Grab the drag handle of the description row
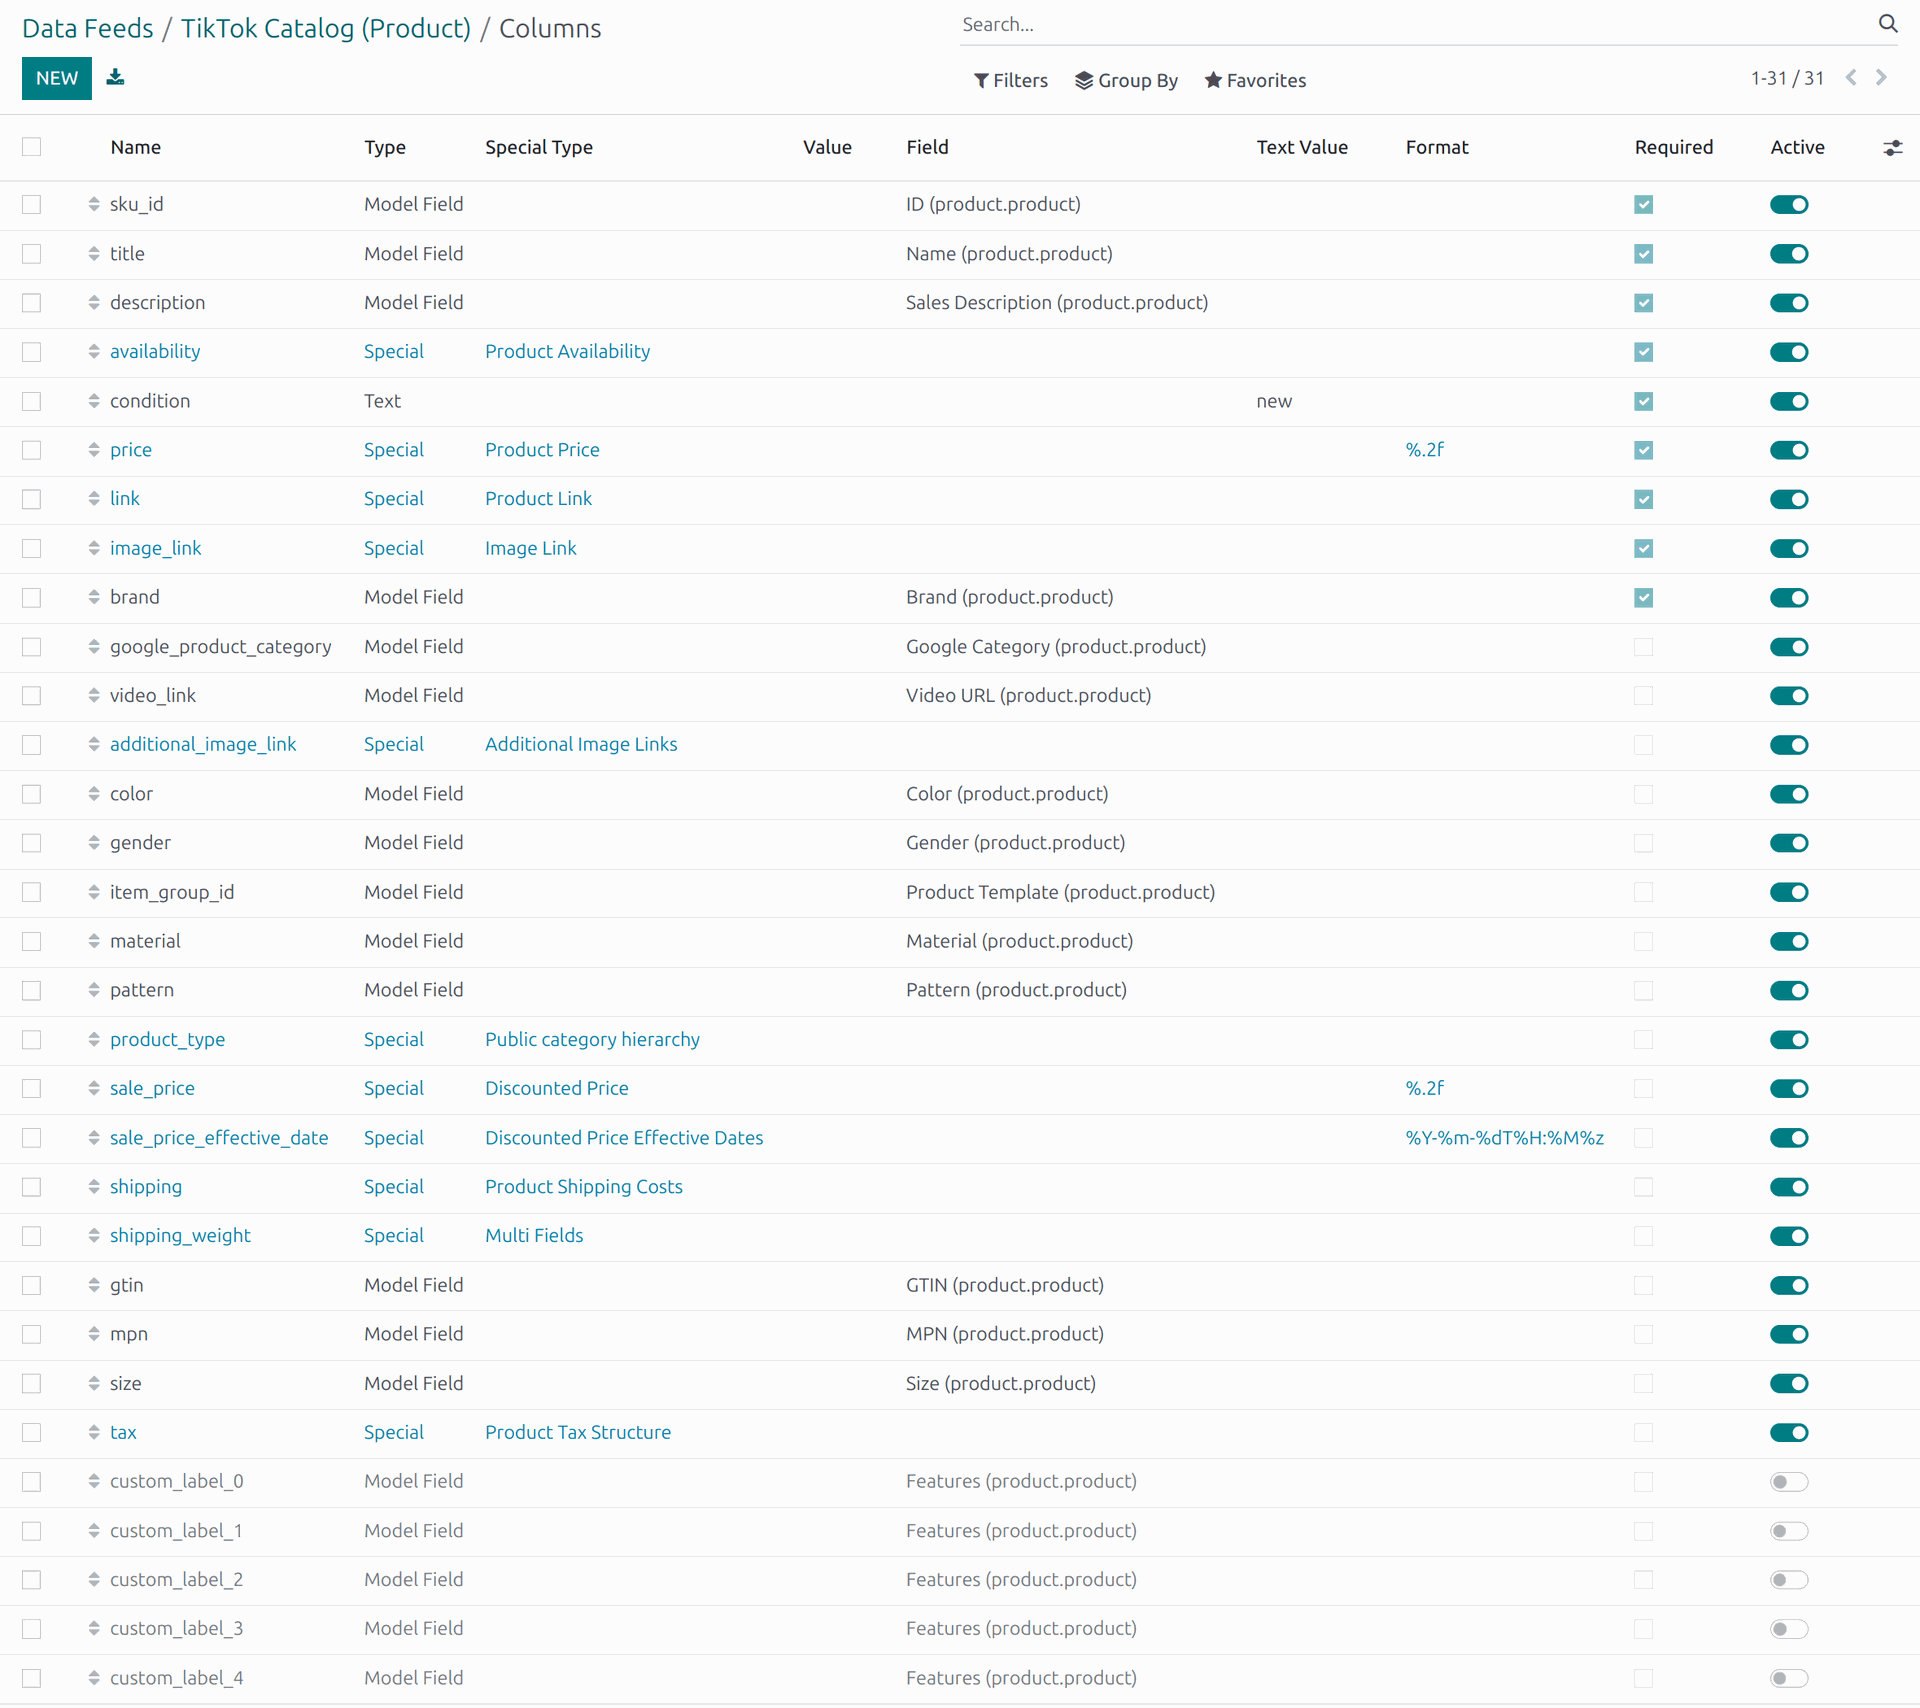The width and height of the screenshot is (1920, 1708). click(x=94, y=303)
